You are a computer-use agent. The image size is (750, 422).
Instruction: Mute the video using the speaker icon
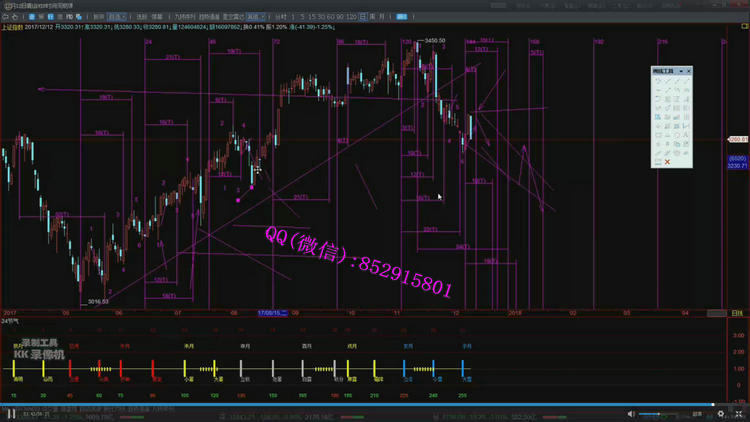click(630, 413)
